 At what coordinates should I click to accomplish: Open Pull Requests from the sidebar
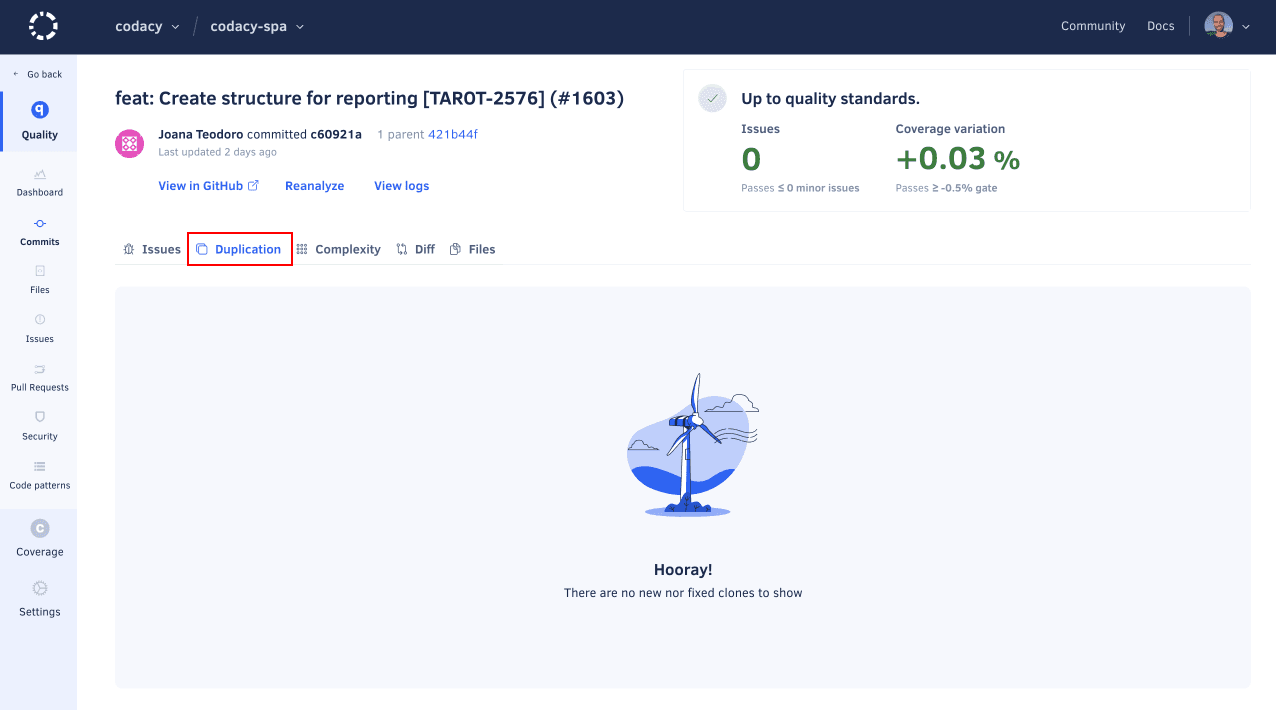(x=39, y=377)
